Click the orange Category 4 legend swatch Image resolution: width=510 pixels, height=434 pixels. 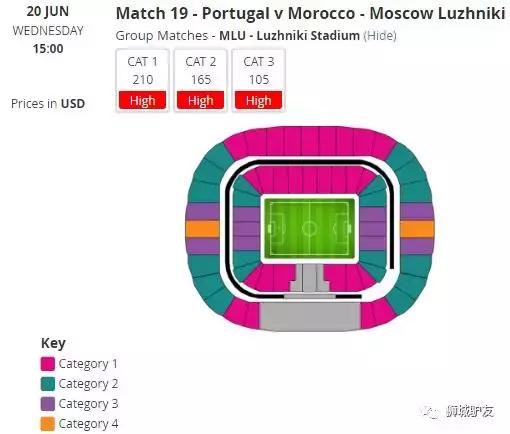(x=48, y=424)
